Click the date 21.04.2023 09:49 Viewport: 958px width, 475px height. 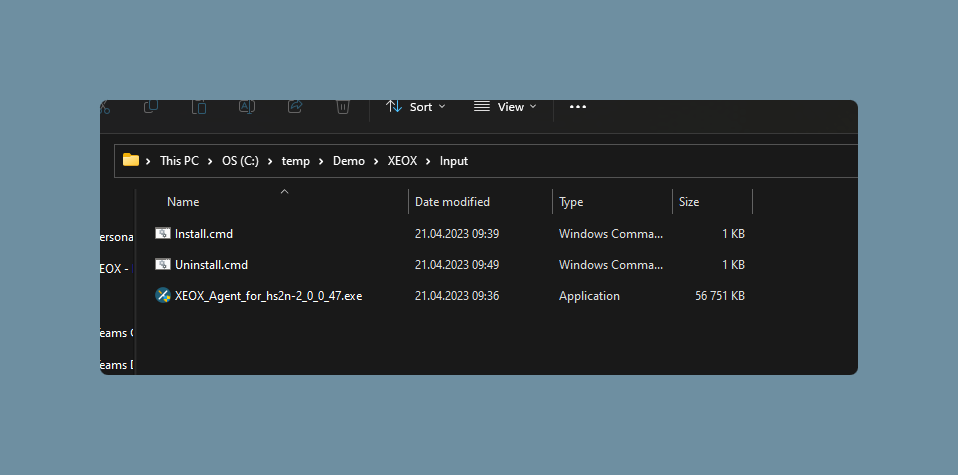pyautogui.click(x=457, y=265)
